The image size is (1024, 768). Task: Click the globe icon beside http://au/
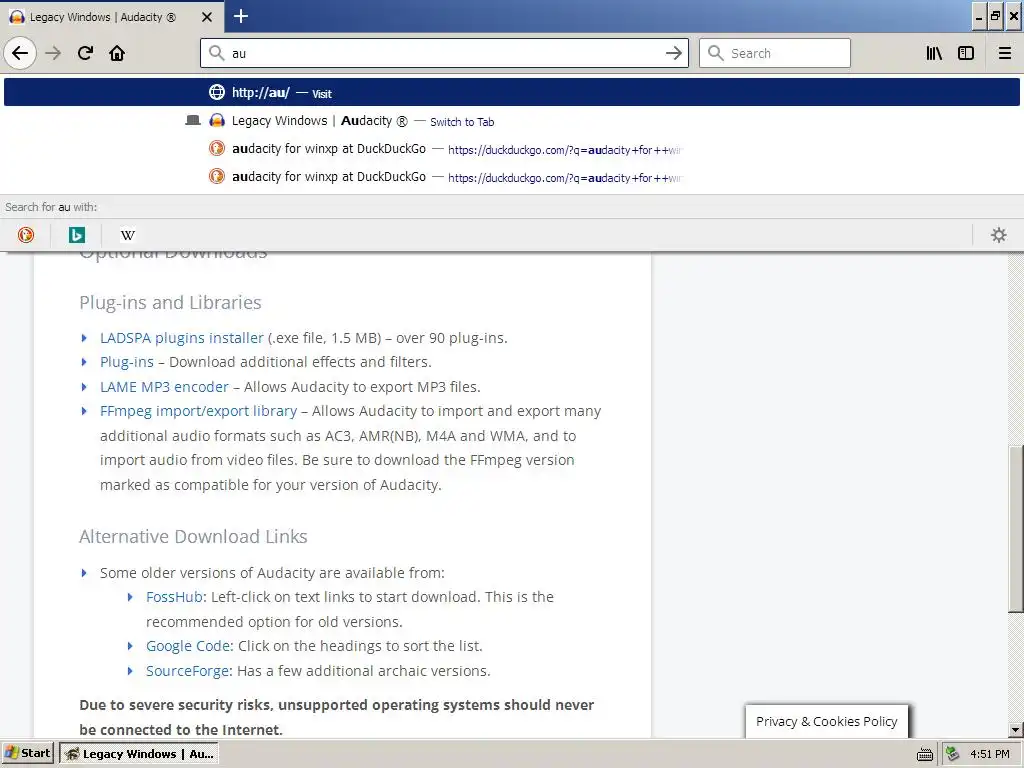pyautogui.click(x=217, y=92)
